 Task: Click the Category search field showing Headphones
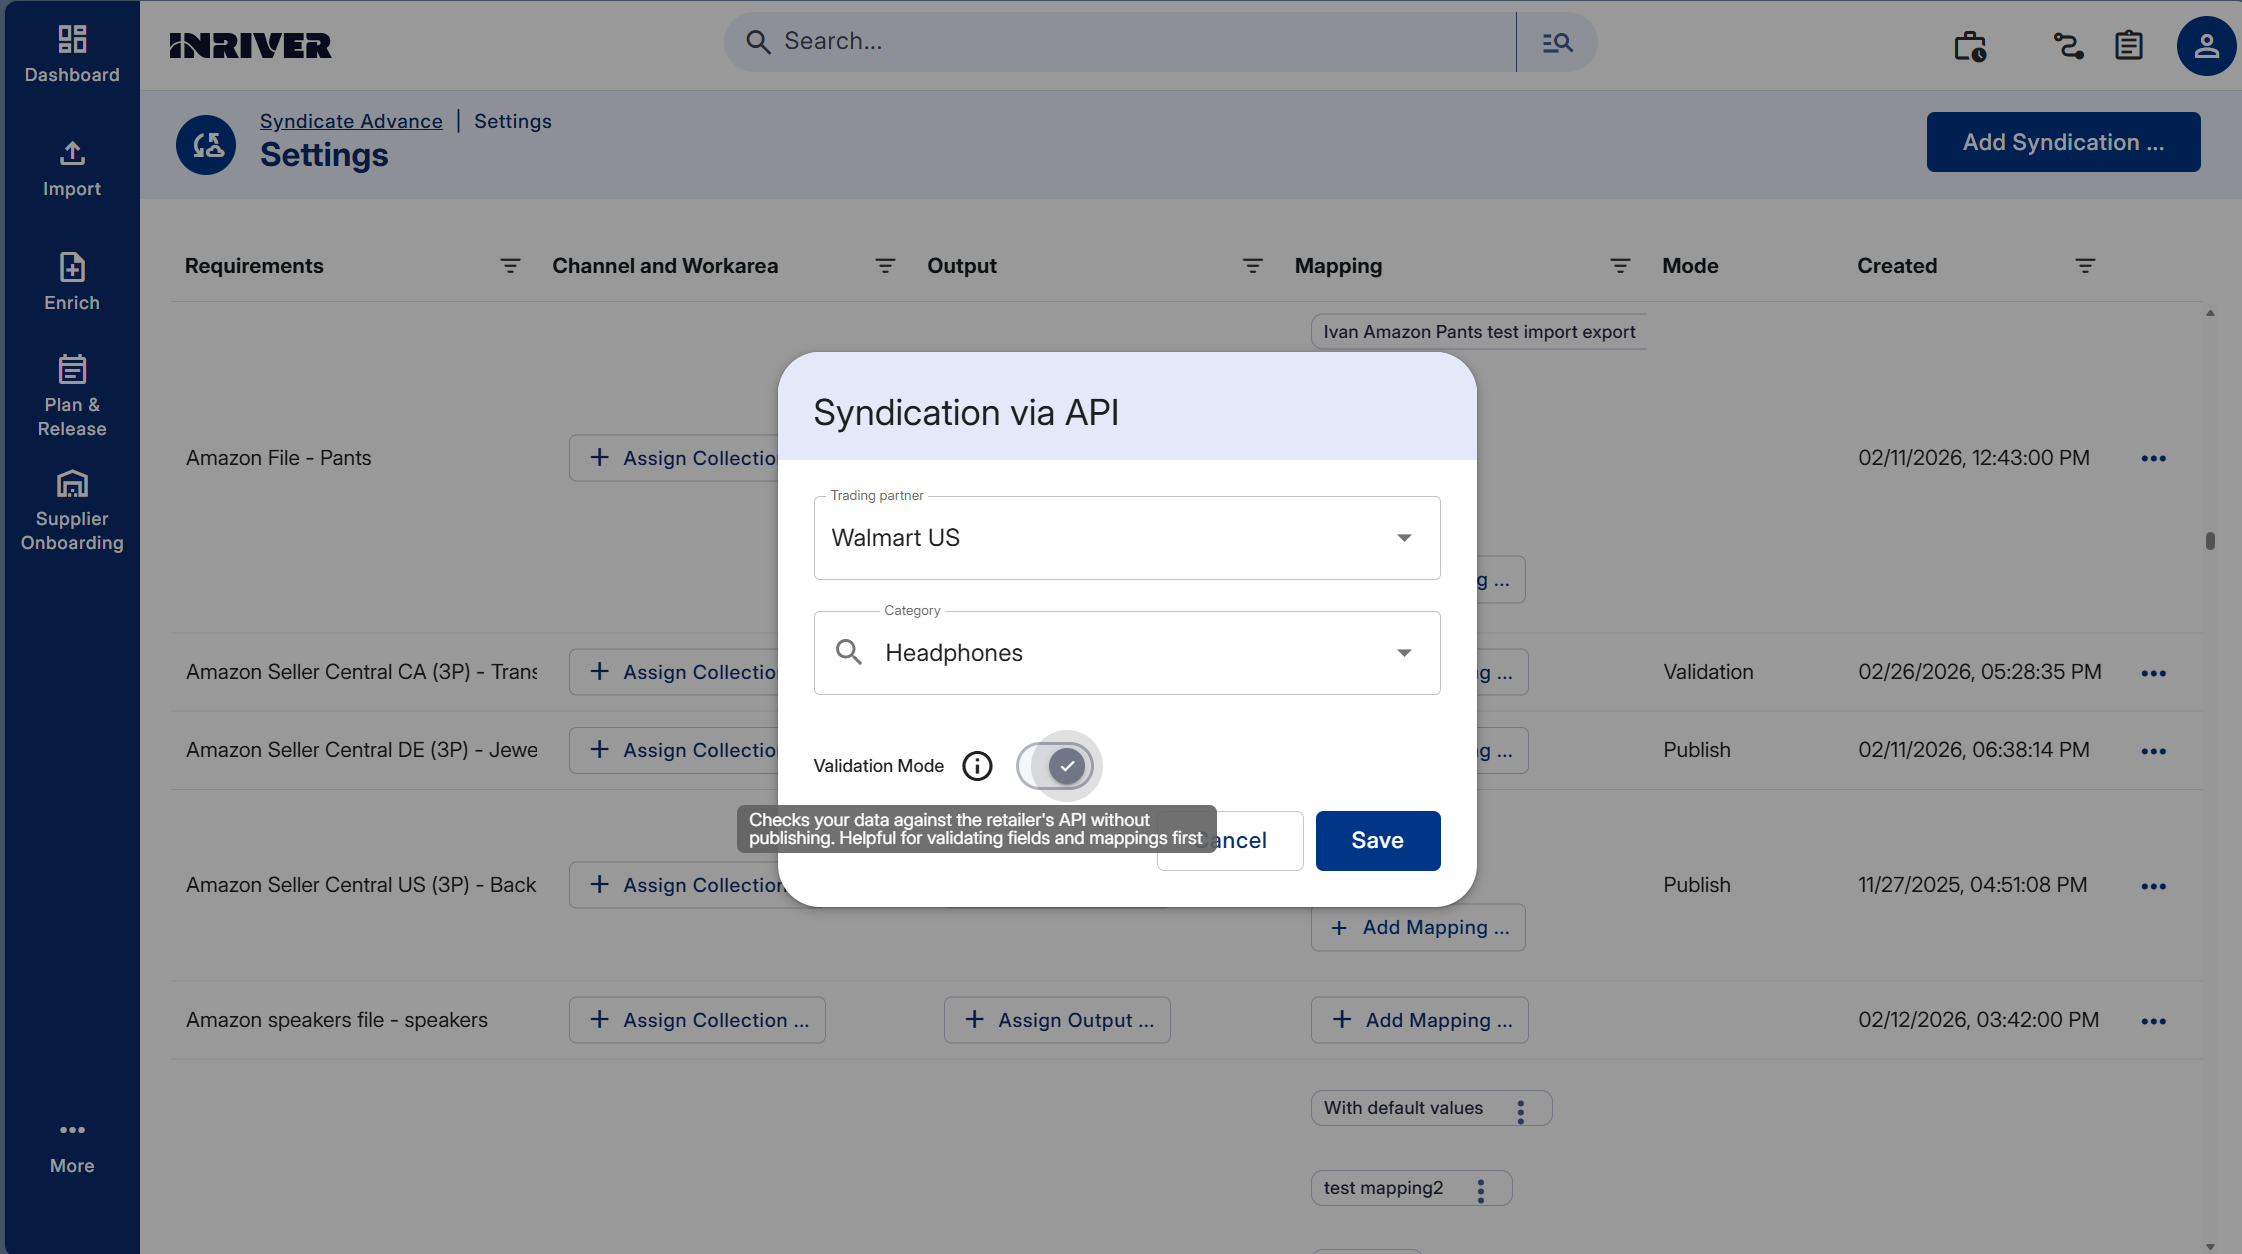[x=1127, y=653]
